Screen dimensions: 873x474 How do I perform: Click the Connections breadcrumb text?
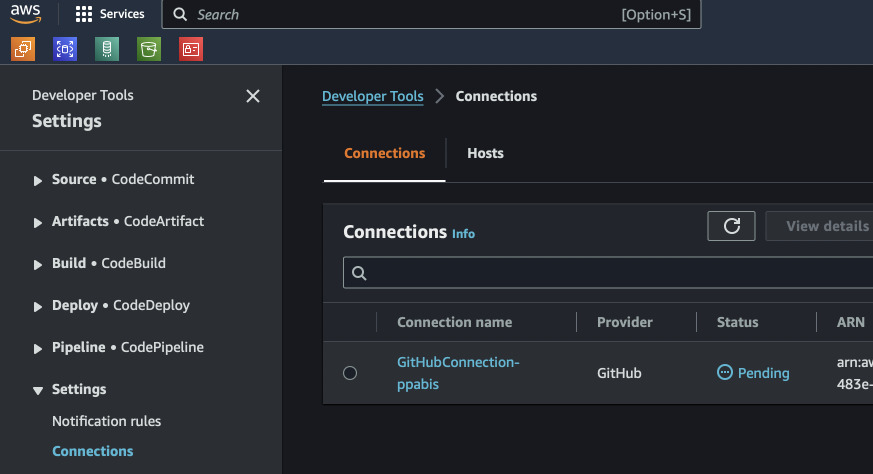[496, 96]
